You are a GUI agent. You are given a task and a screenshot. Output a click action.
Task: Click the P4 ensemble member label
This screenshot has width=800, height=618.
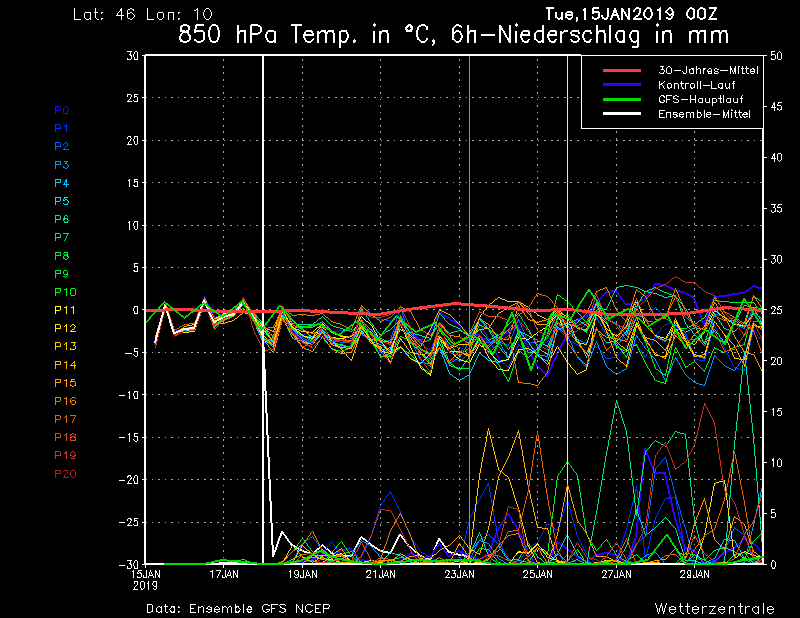[x=62, y=183]
